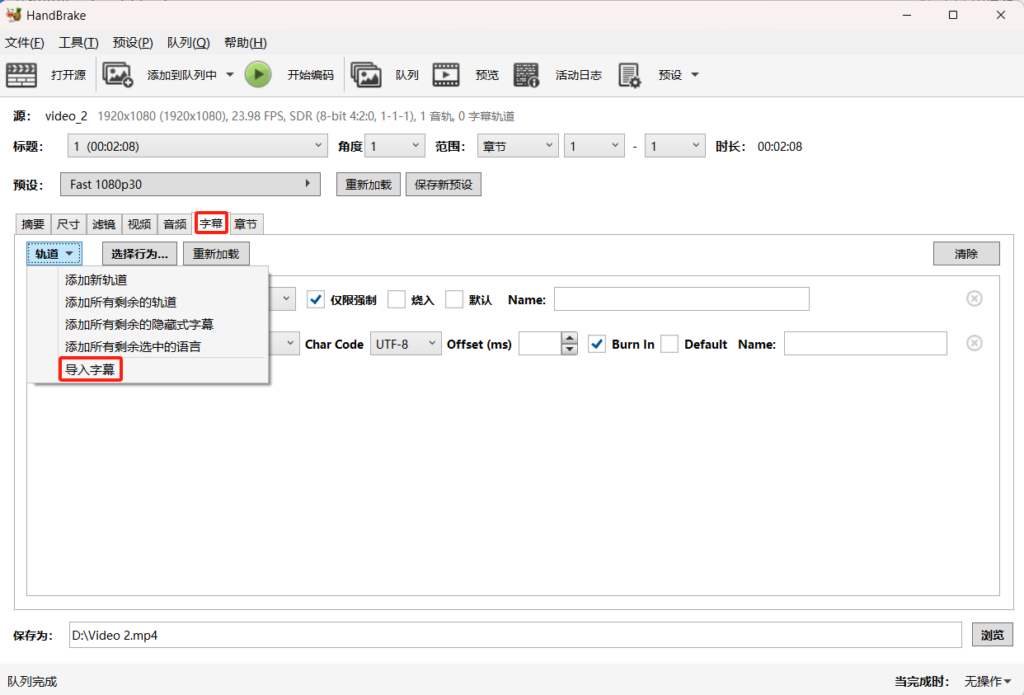1024x695 pixels.
Task: Click the 浏览 browse button
Action: [x=992, y=635]
